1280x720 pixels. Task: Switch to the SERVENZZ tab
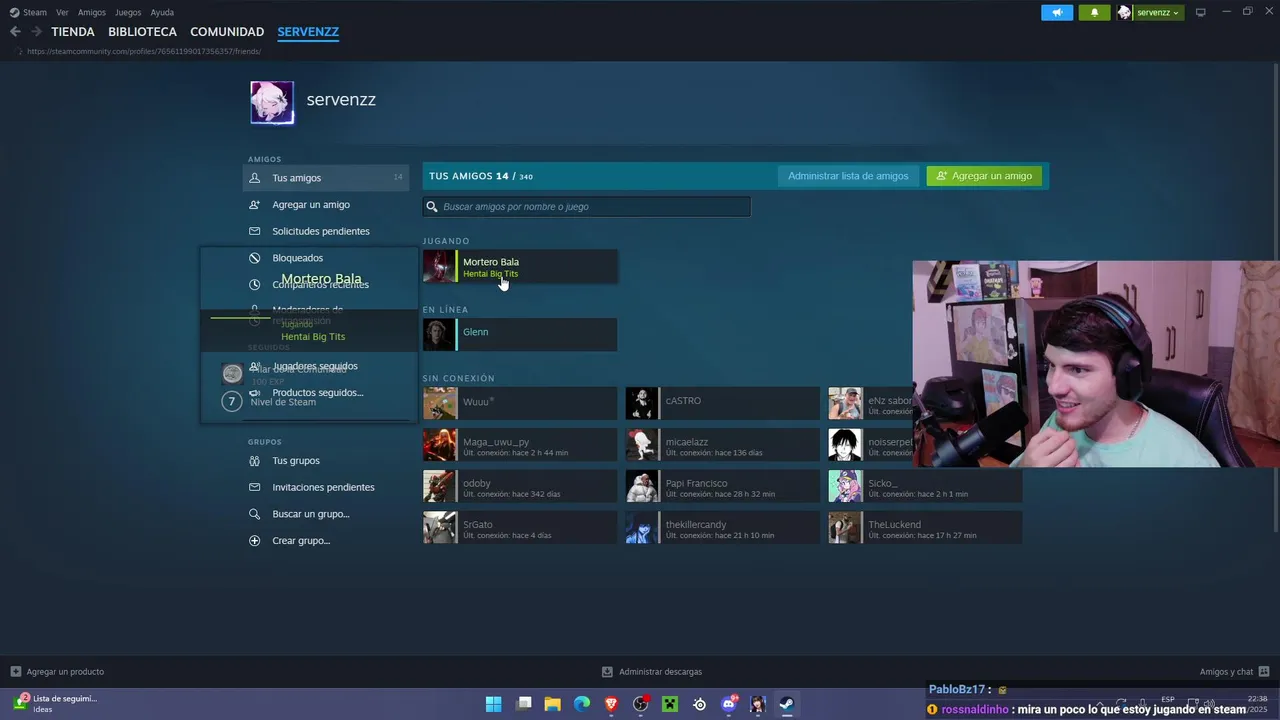click(x=308, y=32)
